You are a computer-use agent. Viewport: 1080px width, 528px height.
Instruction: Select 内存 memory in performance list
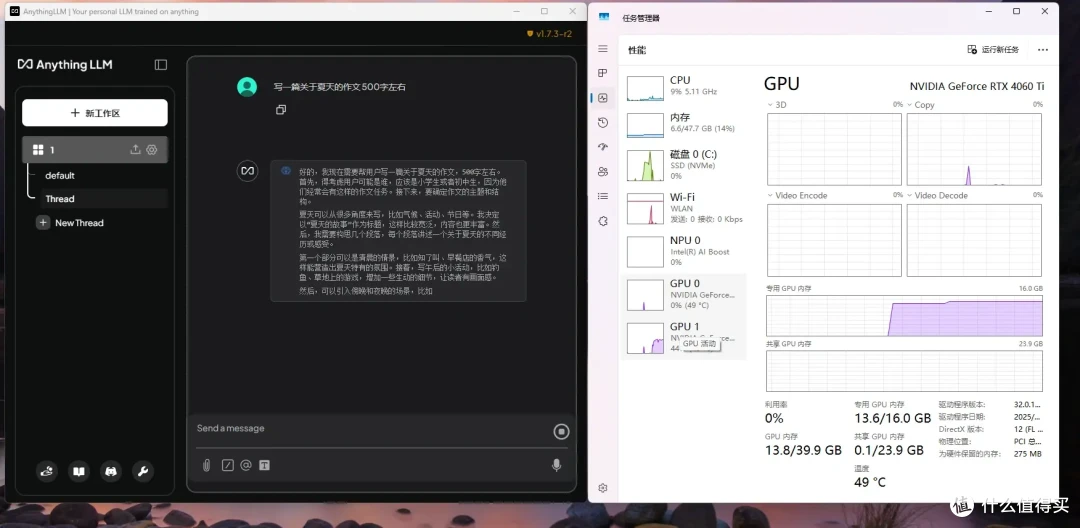[x=684, y=123]
